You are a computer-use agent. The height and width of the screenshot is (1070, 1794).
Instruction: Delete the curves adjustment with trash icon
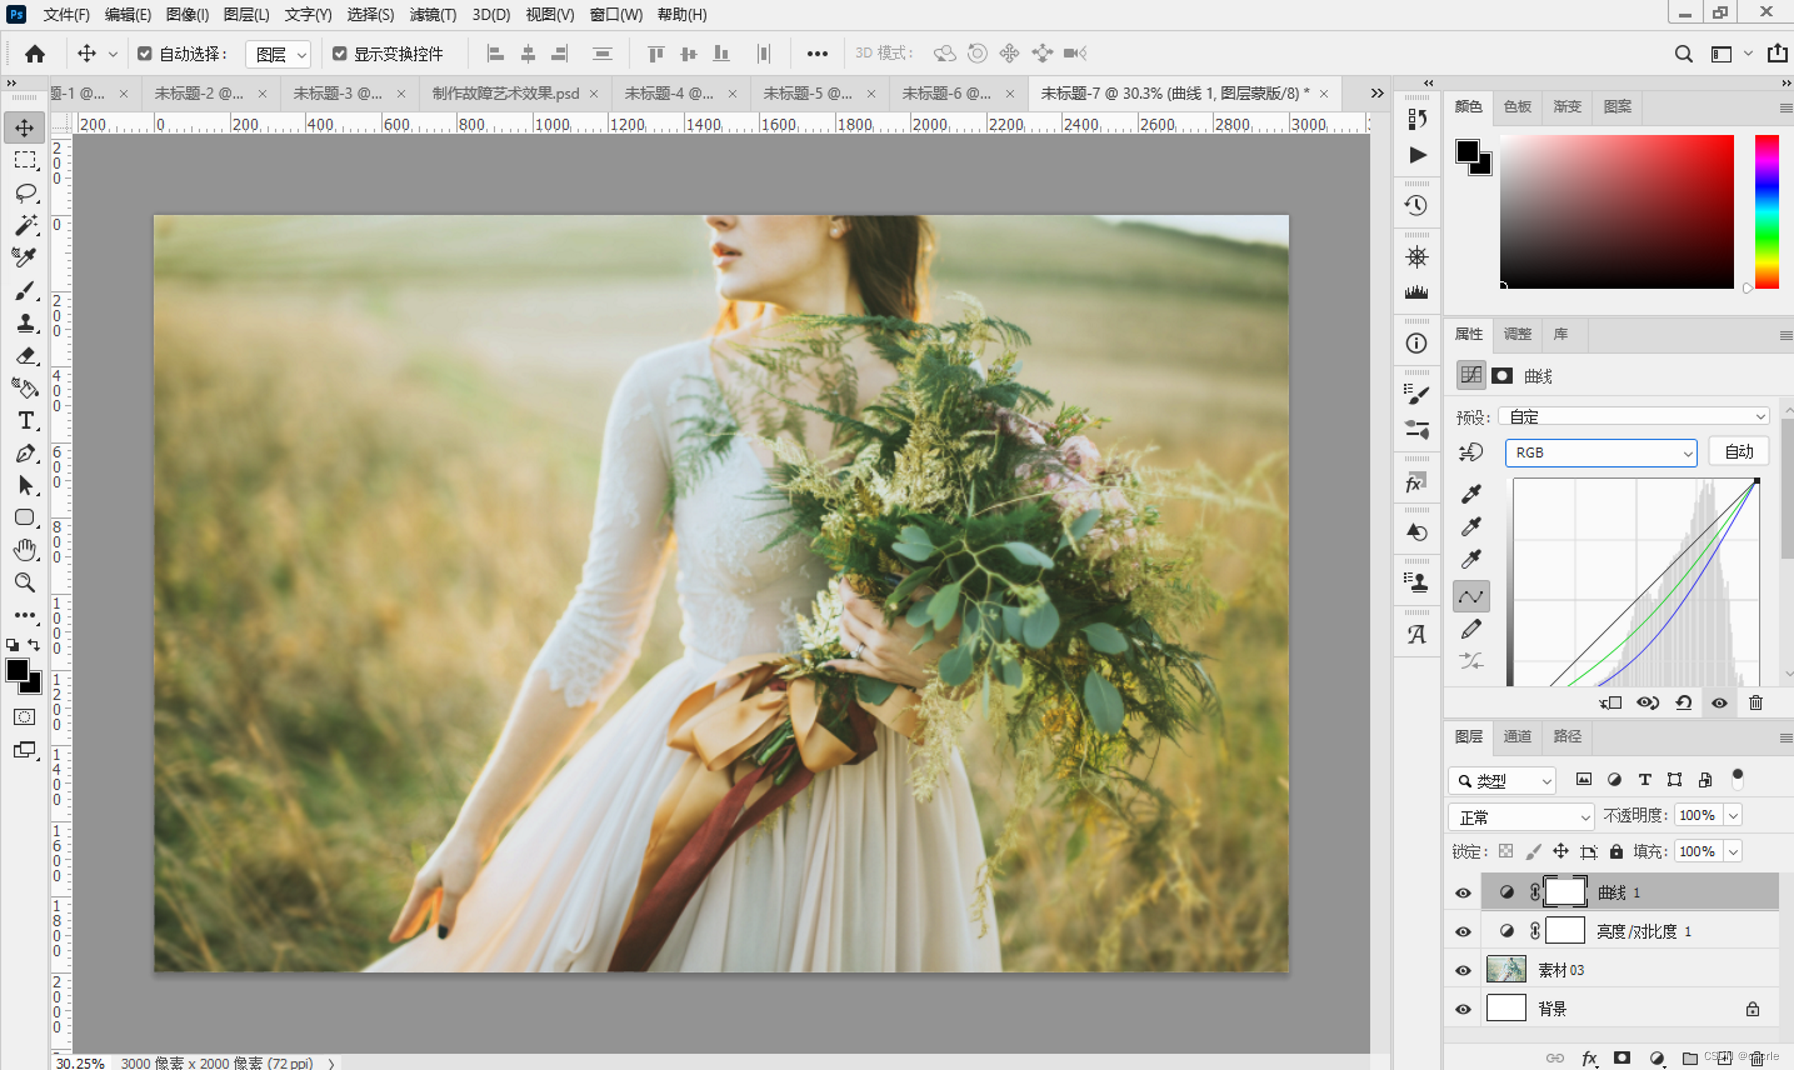point(1755,703)
